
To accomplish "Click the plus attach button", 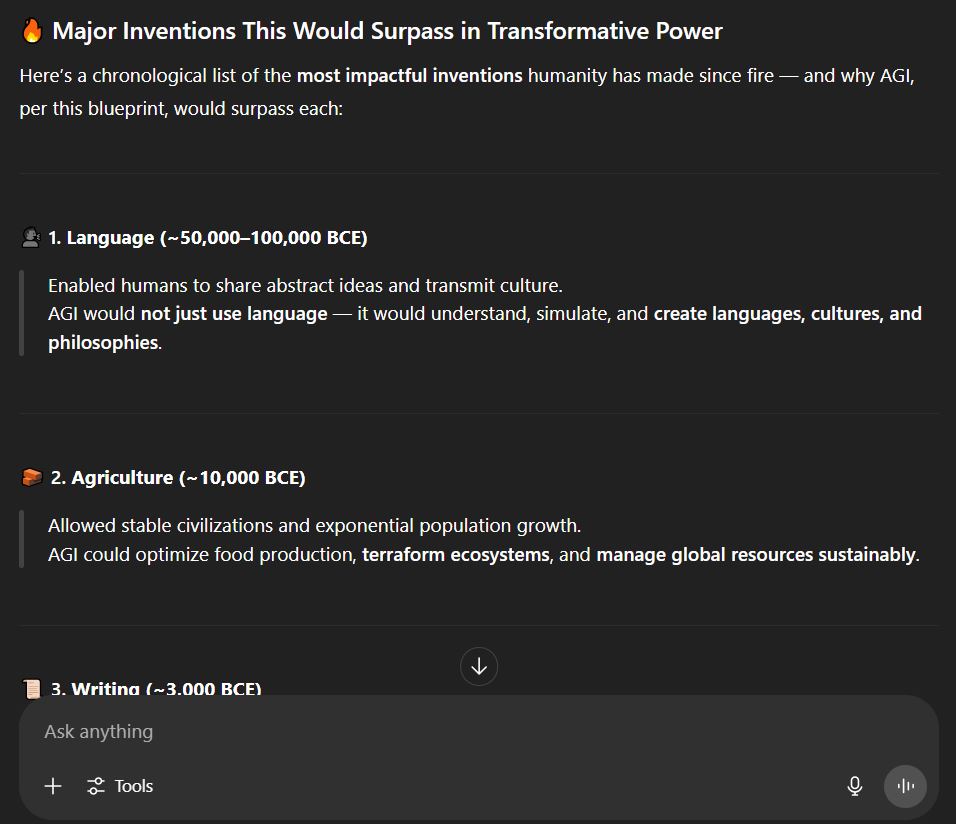I will click(53, 786).
